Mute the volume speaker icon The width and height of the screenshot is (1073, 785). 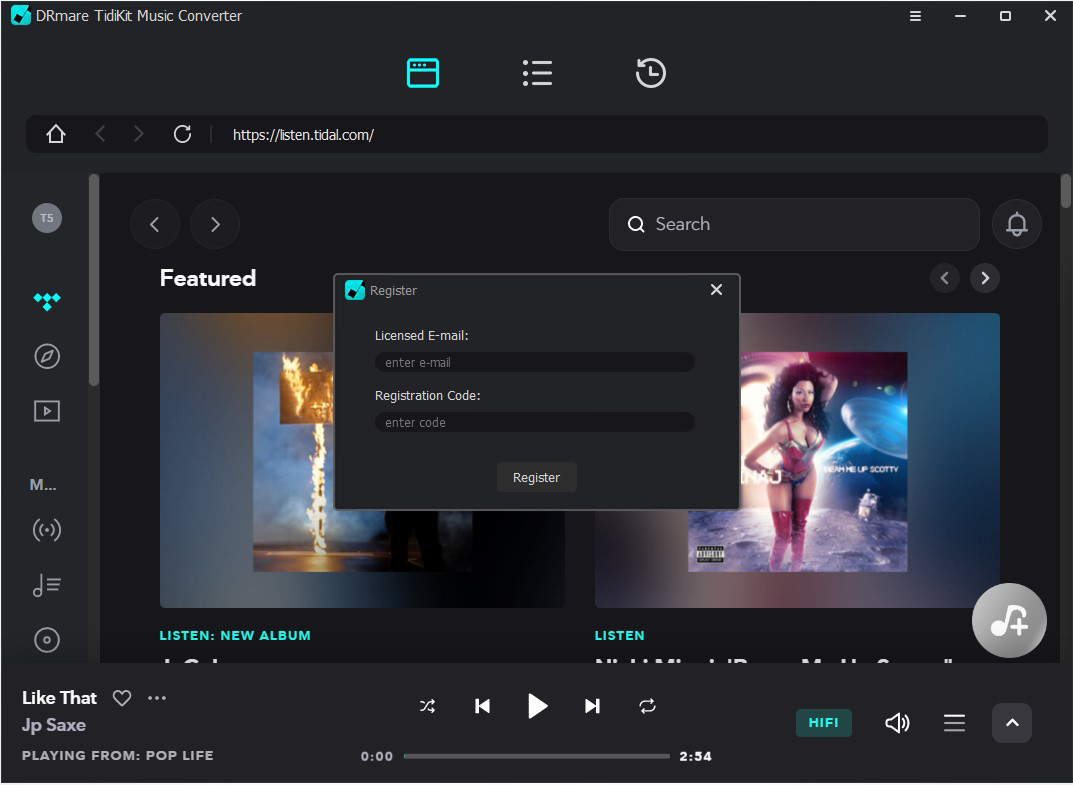[x=897, y=723]
